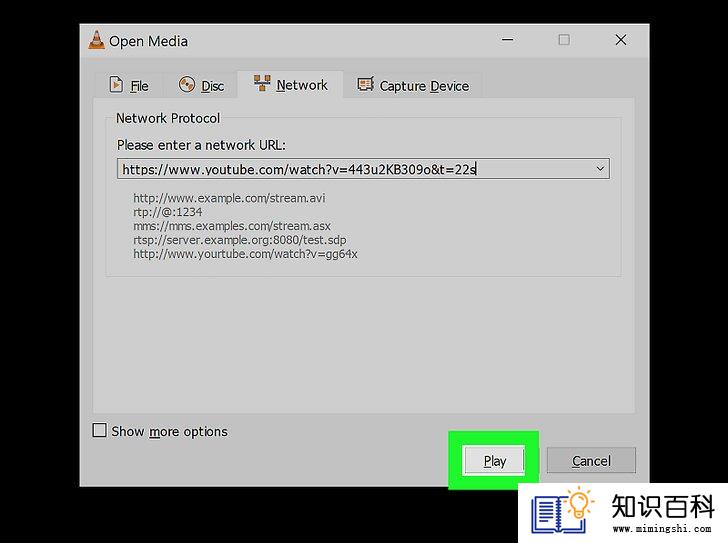Minimize the Open Media window
Screen dimensions: 728x543
pos(507,40)
